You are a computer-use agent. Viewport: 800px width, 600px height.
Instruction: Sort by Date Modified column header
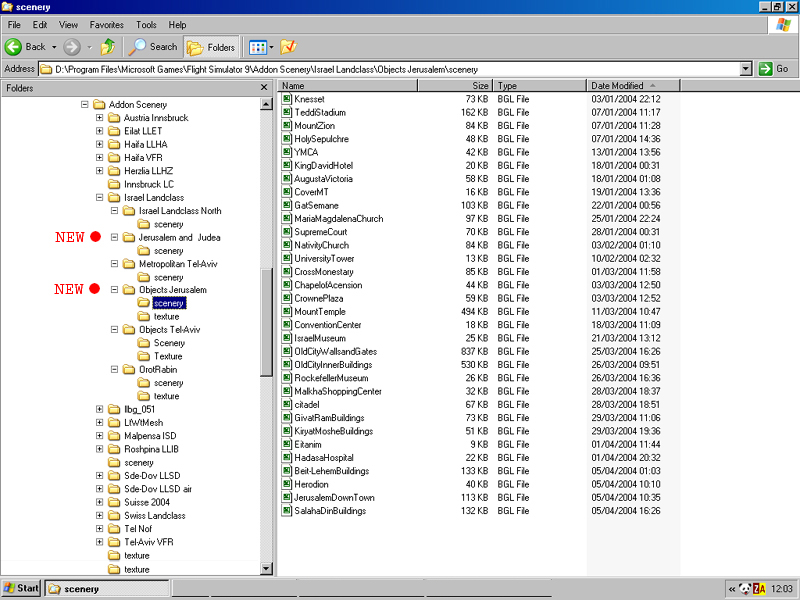pyautogui.click(x=633, y=86)
